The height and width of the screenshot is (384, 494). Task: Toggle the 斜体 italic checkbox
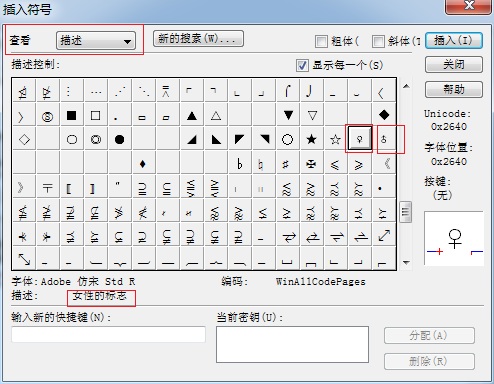[378, 42]
